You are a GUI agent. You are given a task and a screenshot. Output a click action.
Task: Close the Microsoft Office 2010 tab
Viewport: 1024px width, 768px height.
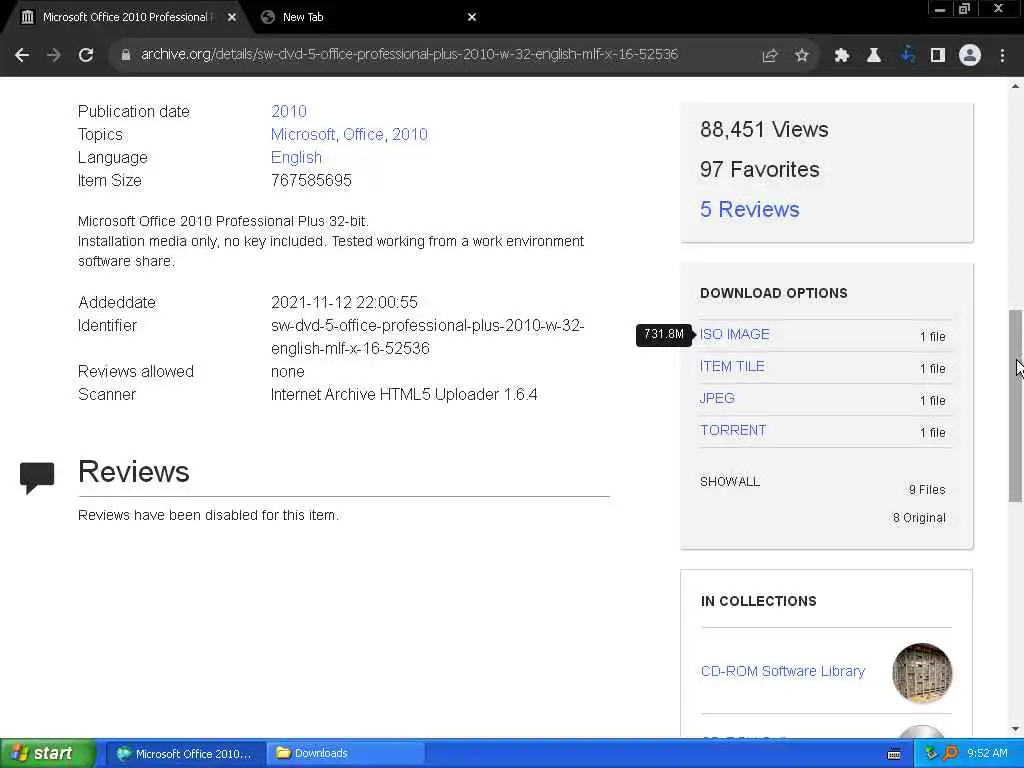tap(232, 18)
